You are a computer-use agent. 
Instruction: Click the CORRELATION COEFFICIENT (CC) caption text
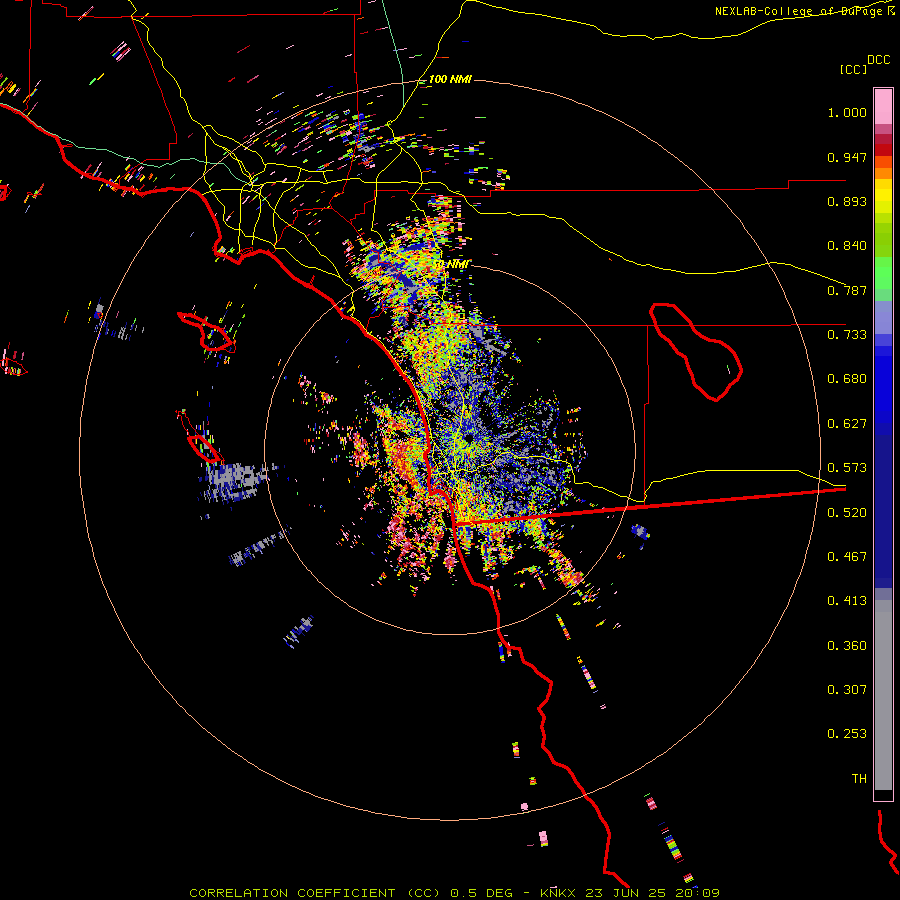(315, 893)
